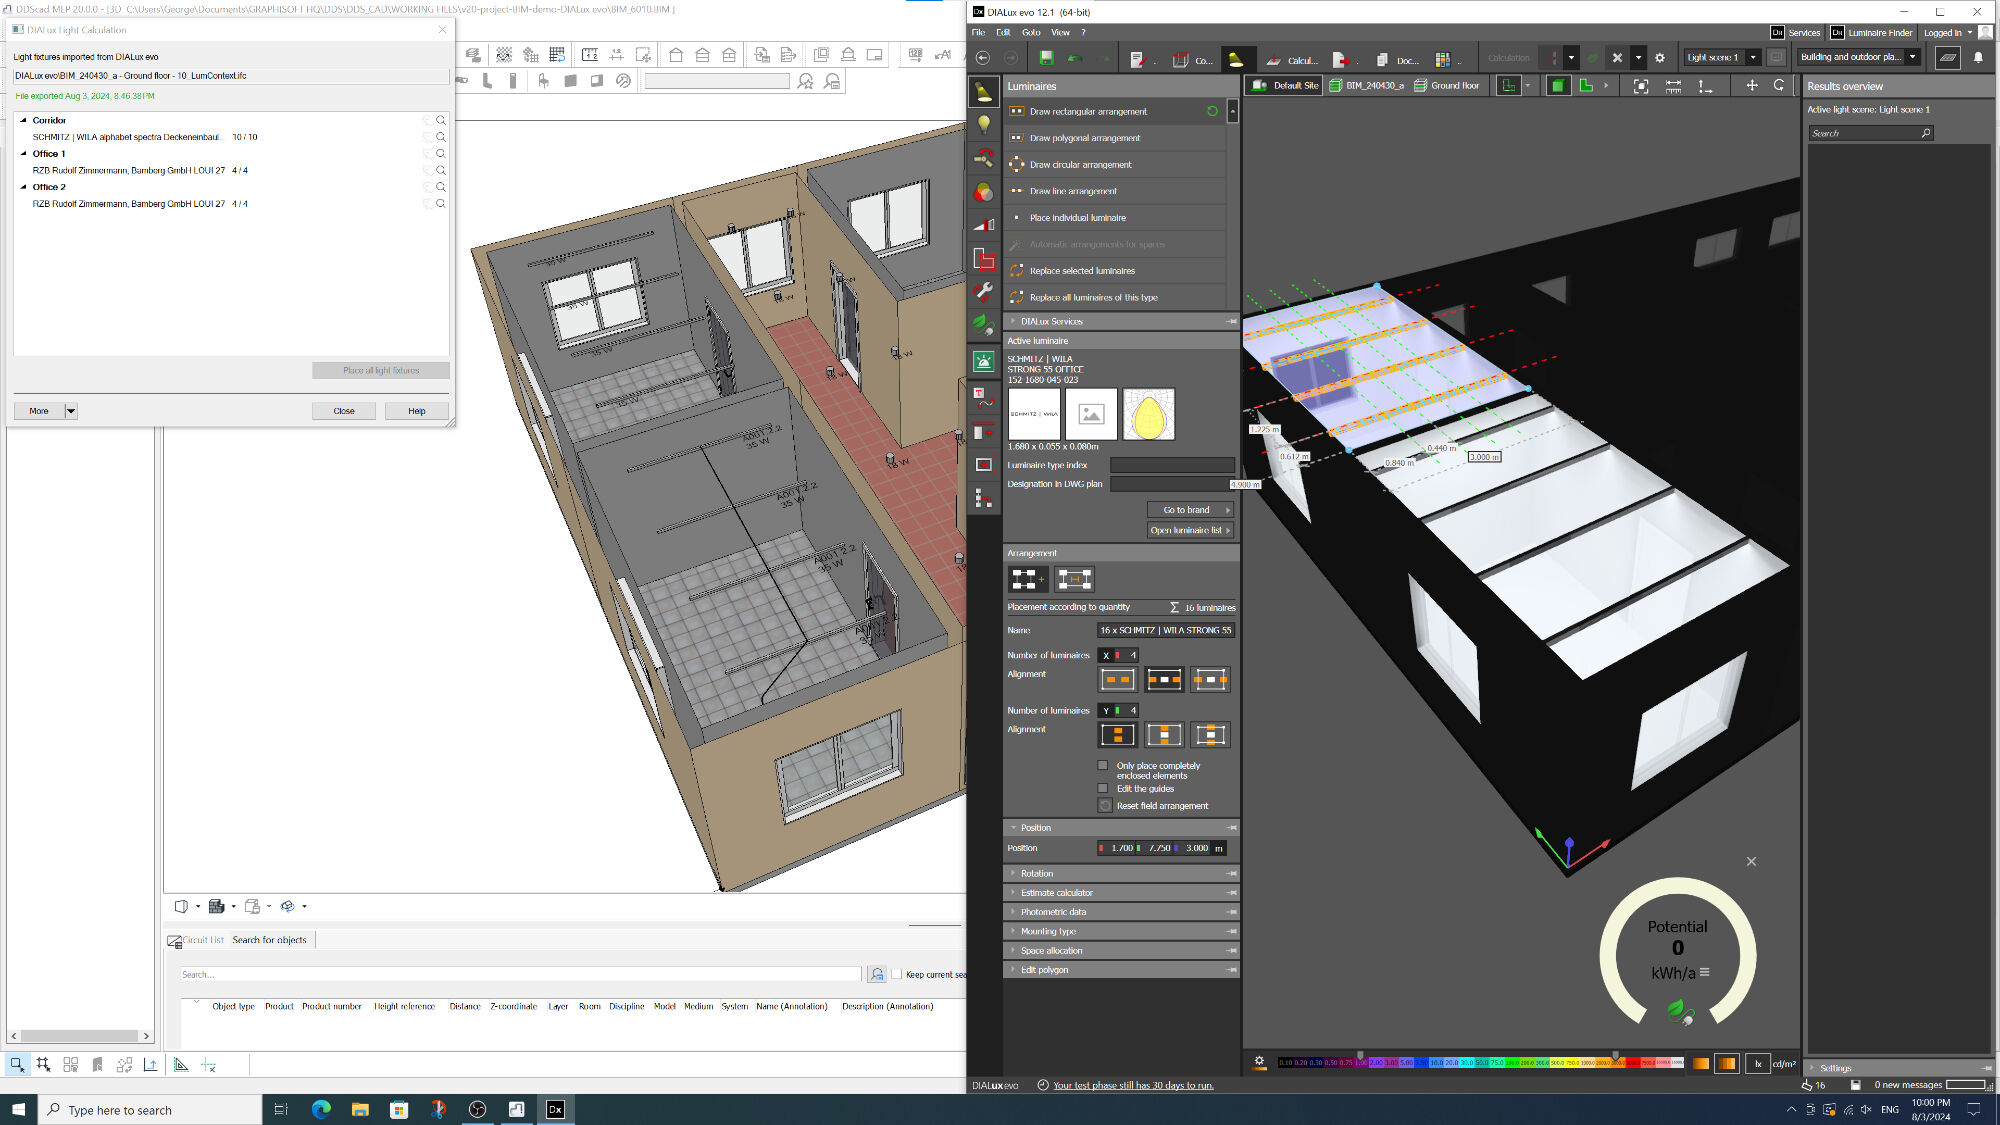
Task: Open the energy leaf tool in sidebar
Action: tap(984, 325)
